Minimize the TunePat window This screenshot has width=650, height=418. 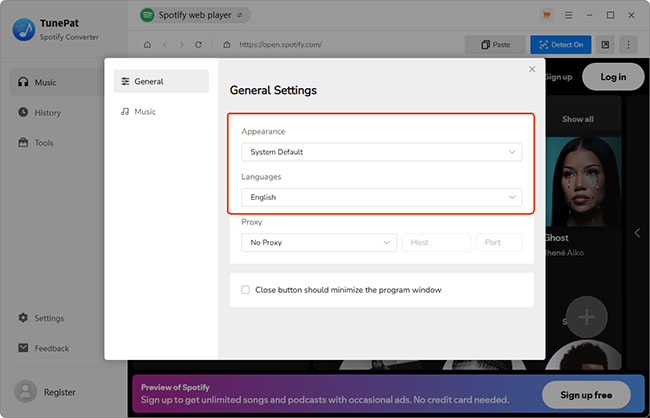(x=590, y=15)
